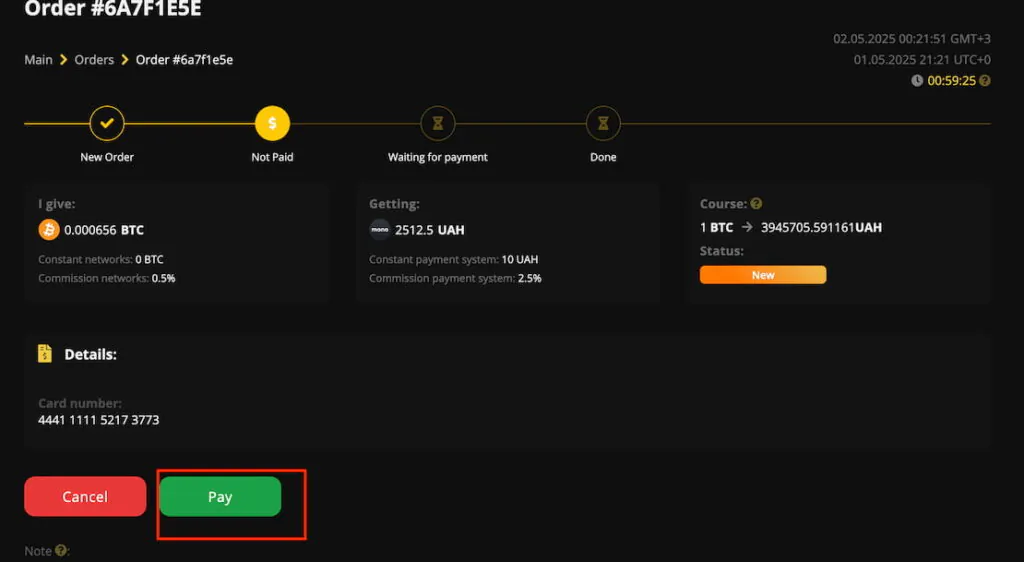Image resolution: width=1024 pixels, height=562 pixels.
Task: Click the Order #6A7F1E5E page heading
Action: pyautogui.click(x=113, y=9)
